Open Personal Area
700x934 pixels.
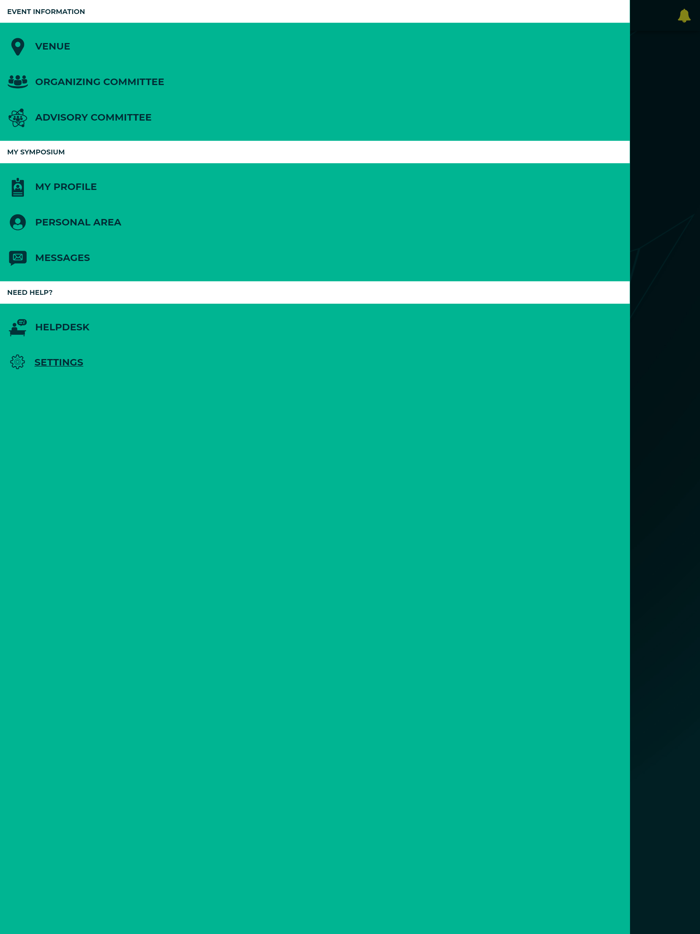78,222
